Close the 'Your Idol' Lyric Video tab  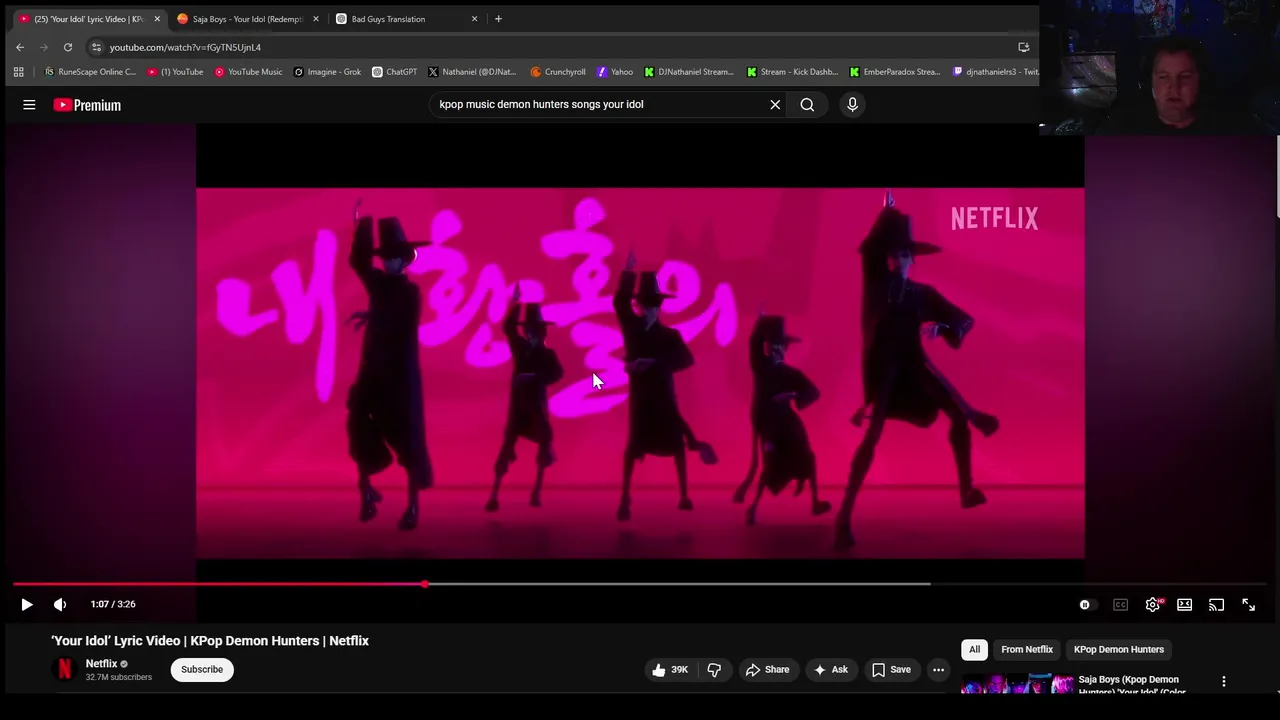click(x=157, y=19)
